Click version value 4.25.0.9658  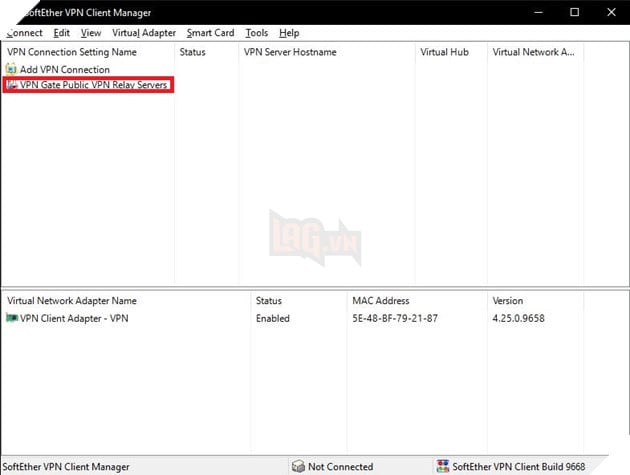click(518, 318)
